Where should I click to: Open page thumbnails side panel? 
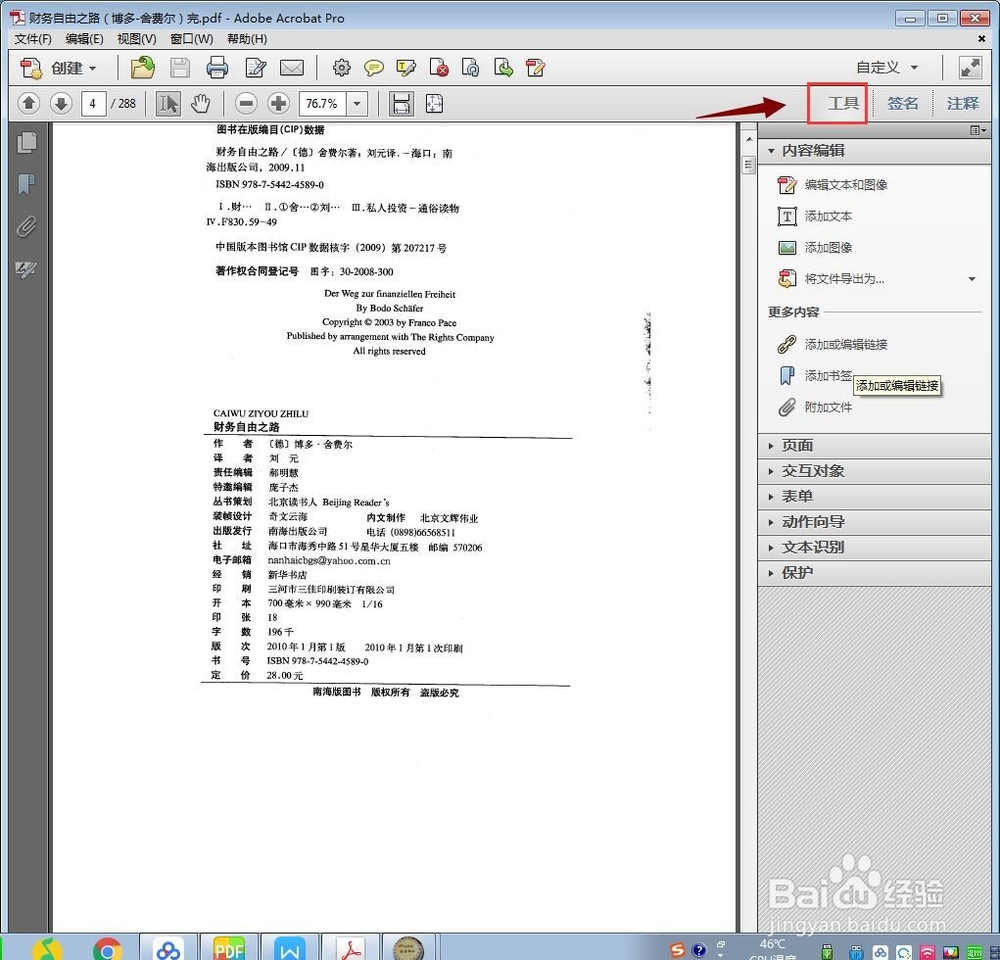point(27,142)
